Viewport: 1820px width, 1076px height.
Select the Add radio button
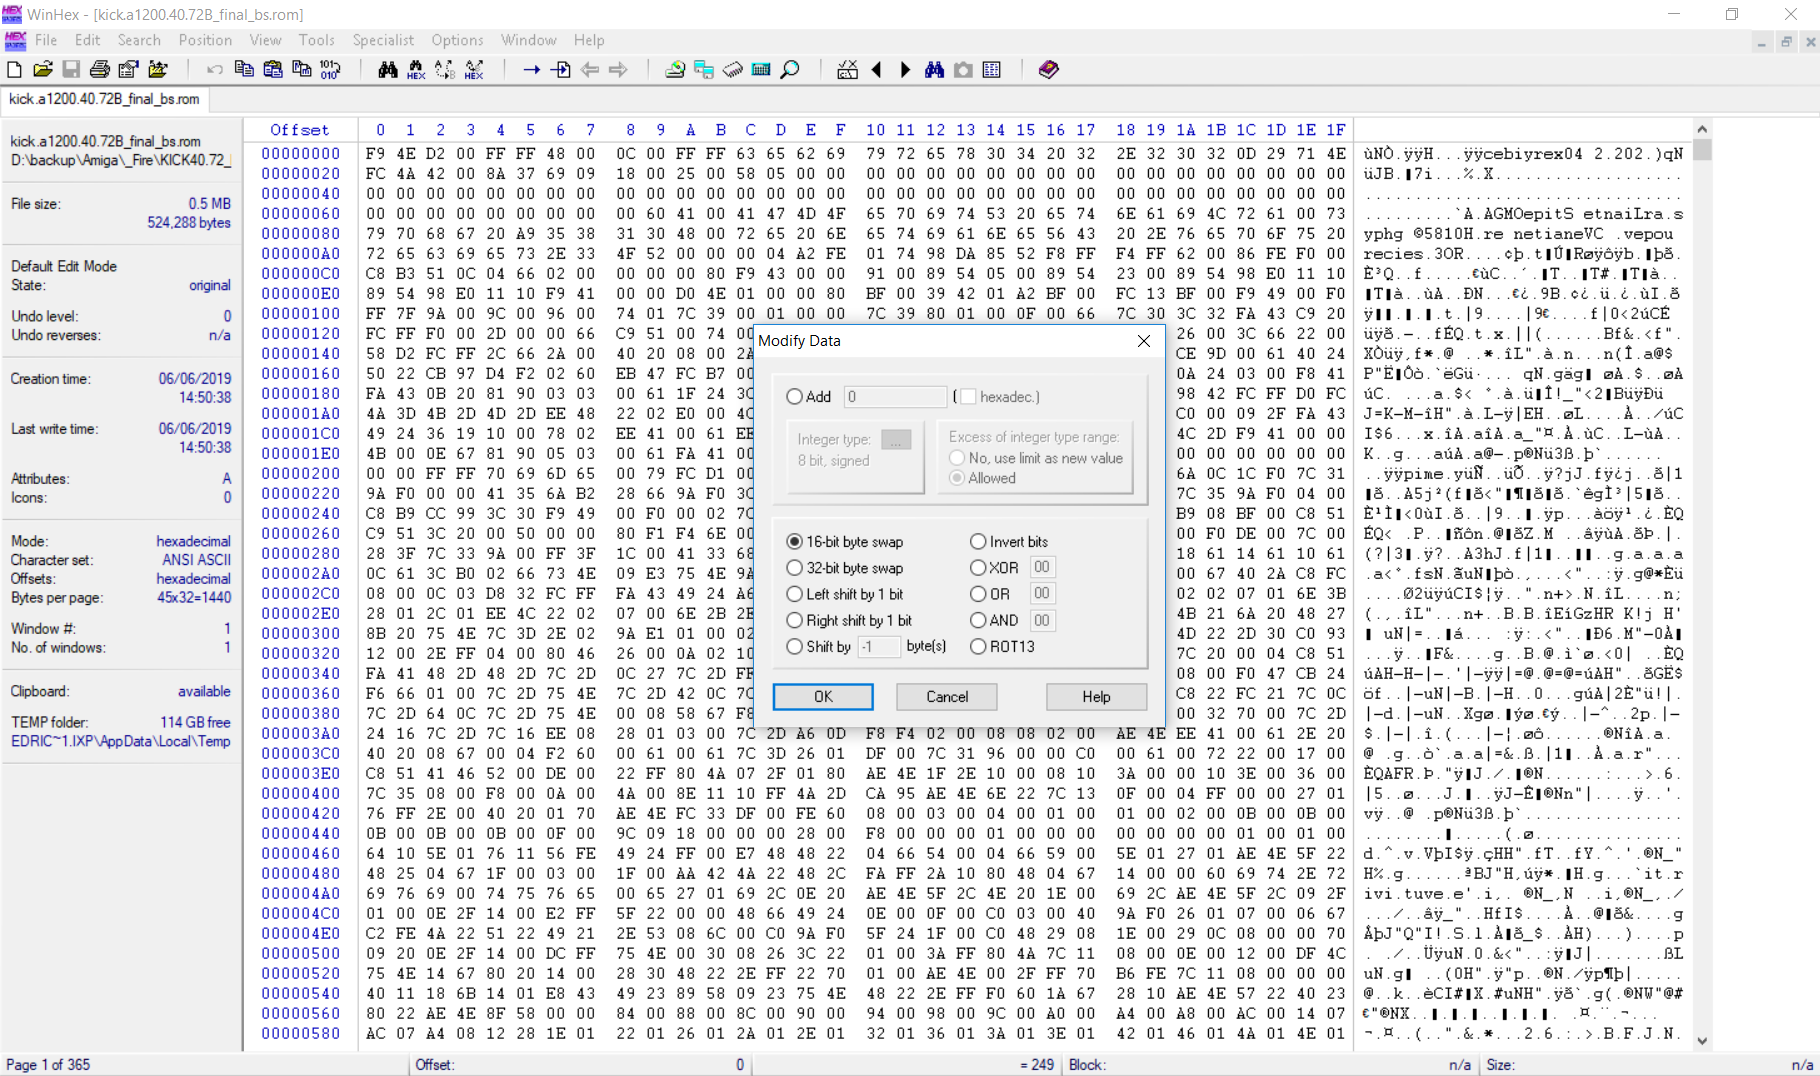click(x=795, y=397)
